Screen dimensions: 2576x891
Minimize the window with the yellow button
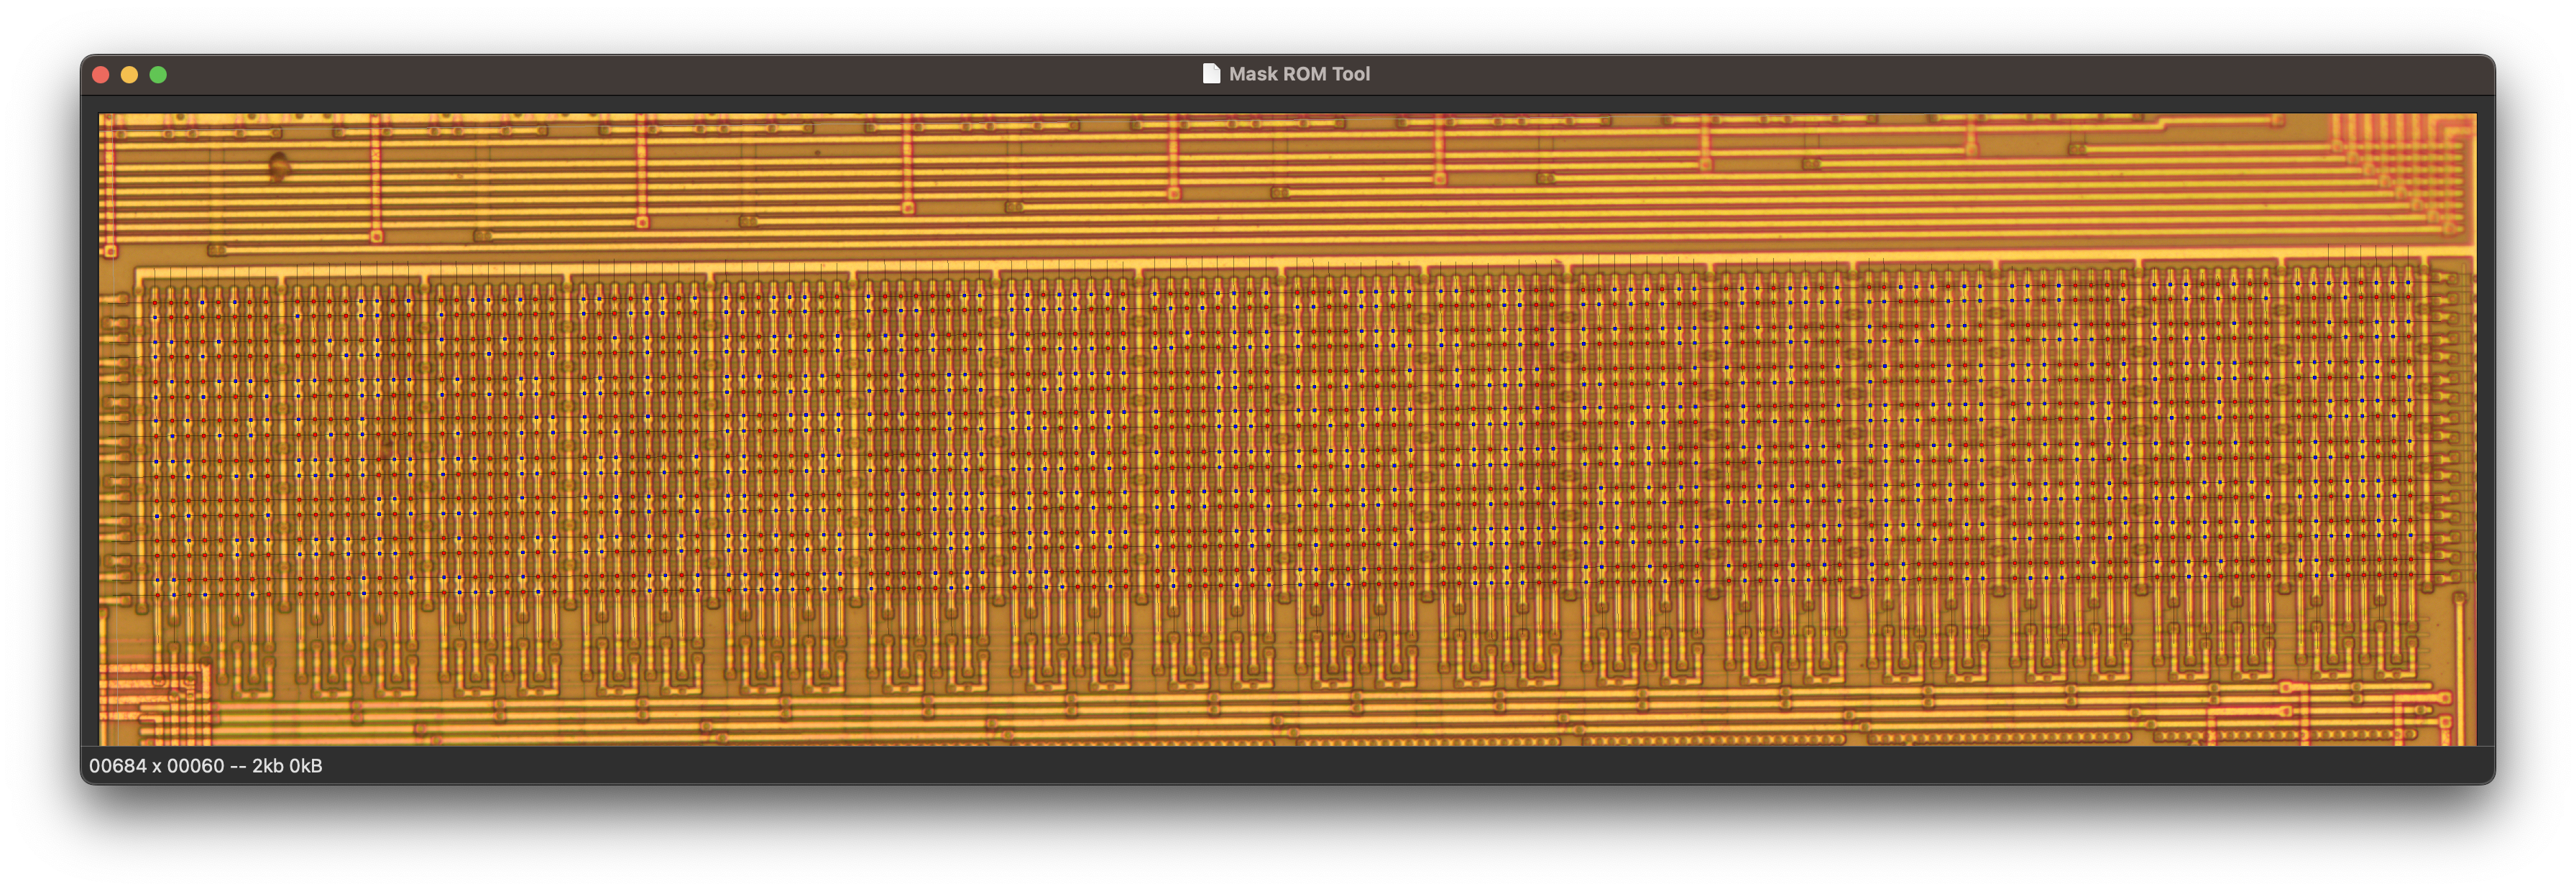click(129, 75)
